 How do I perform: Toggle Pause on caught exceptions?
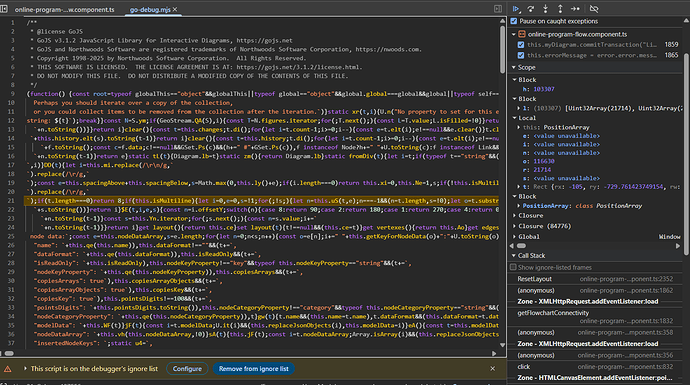click(x=514, y=21)
